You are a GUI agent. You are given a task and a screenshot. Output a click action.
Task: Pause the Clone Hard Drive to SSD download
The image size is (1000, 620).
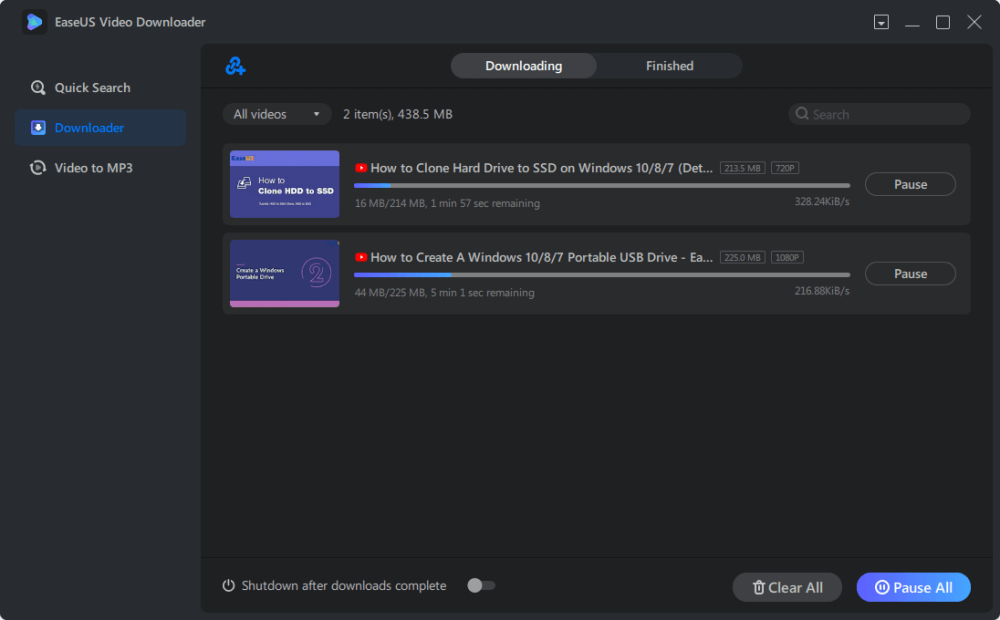(x=910, y=184)
